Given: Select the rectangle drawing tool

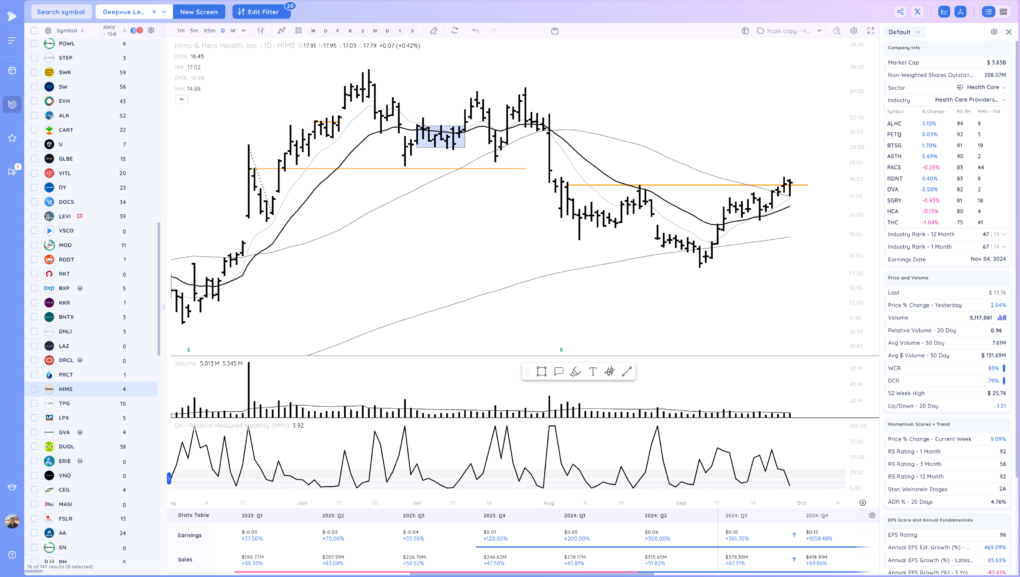Looking at the screenshot, I should pyautogui.click(x=541, y=371).
